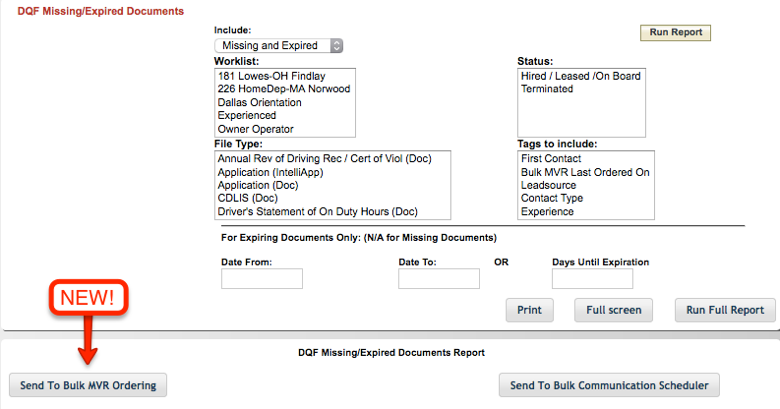The width and height of the screenshot is (780, 409).
Task: Focus the Date From input field
Action: [x=262, y=279]
